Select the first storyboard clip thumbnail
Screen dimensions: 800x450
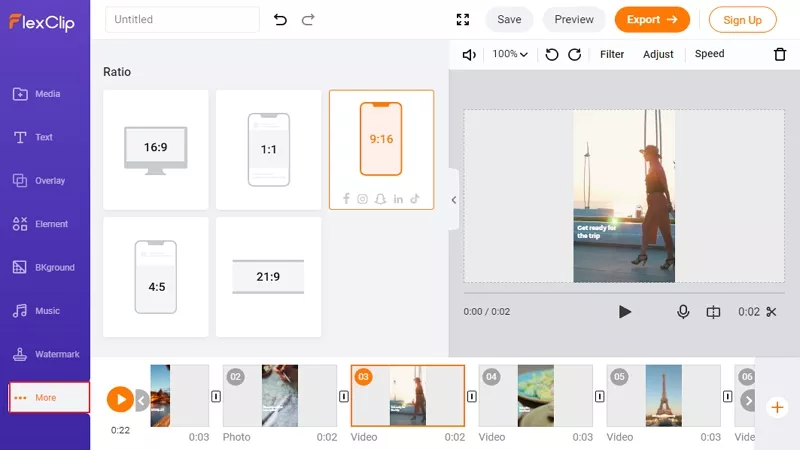pos(180,395)
